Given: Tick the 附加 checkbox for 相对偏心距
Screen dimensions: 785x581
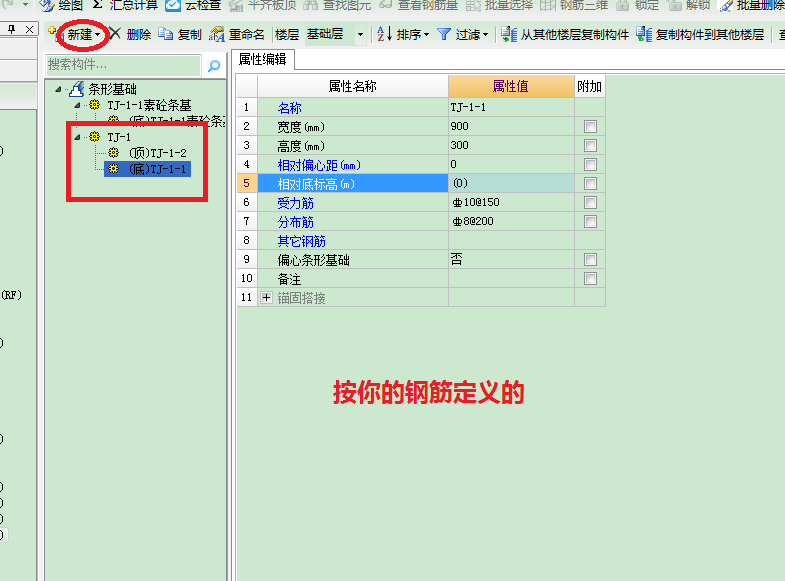Looking at the screenshot, I should point(590,165).
